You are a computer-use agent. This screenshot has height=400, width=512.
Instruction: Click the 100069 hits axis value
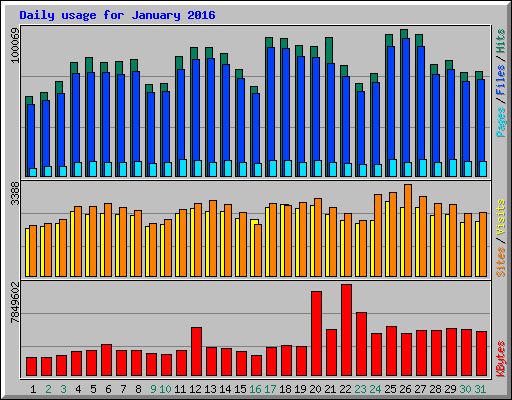15,45
